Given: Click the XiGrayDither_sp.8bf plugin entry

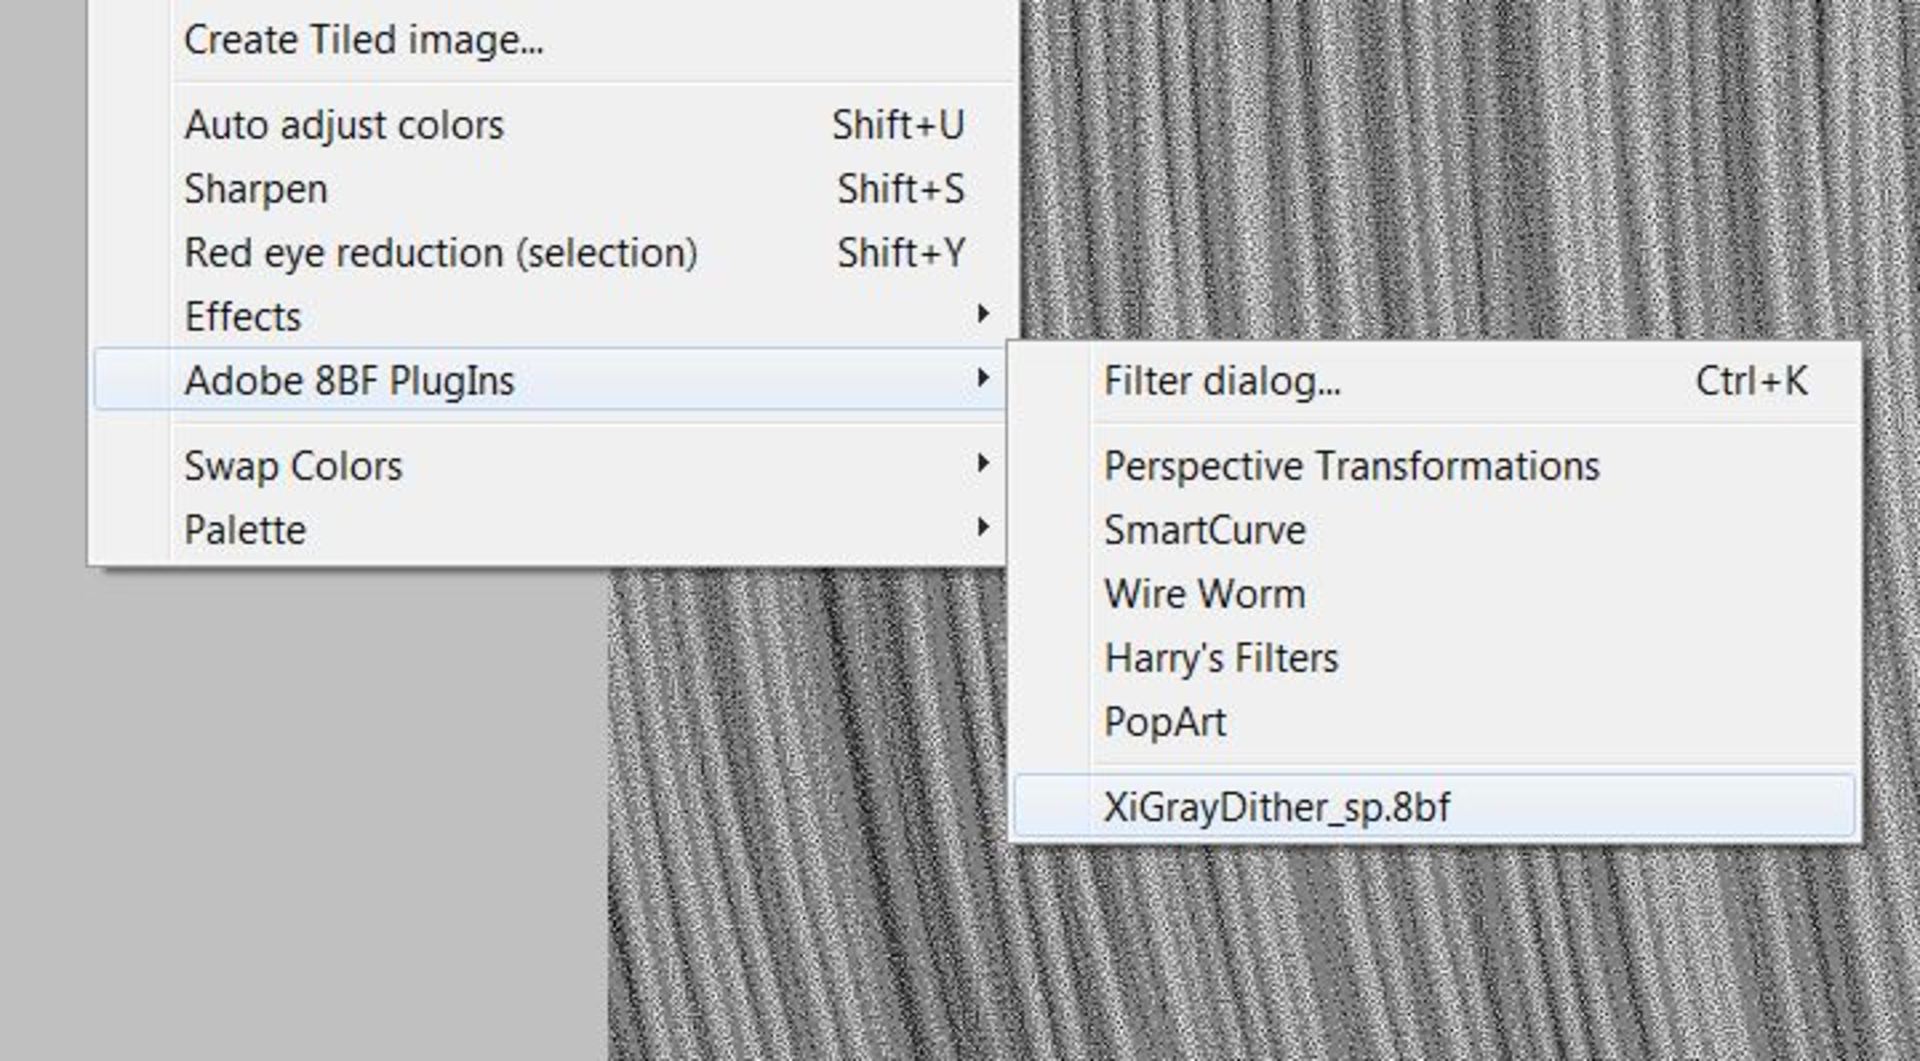Looking at the screenshot, I should (x=1276, y=808).
